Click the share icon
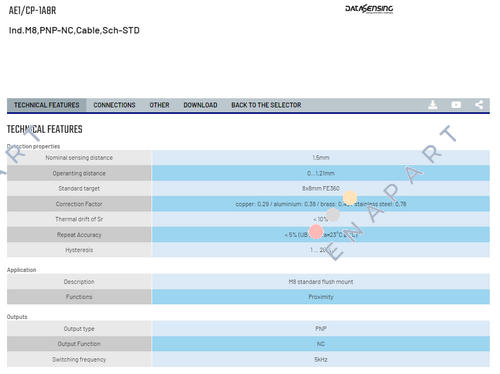 click(x=479, y=105)
